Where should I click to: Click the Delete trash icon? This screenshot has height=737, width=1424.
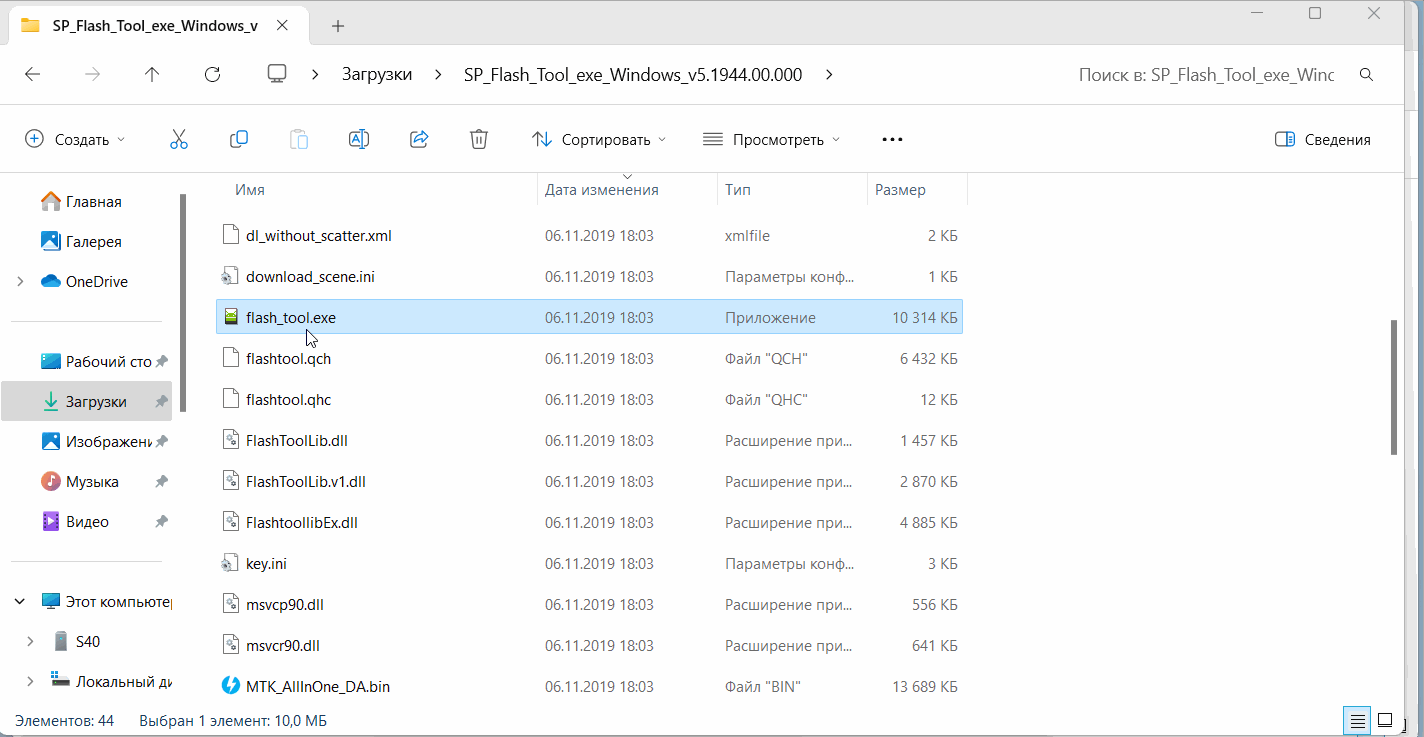click(479, 140)
